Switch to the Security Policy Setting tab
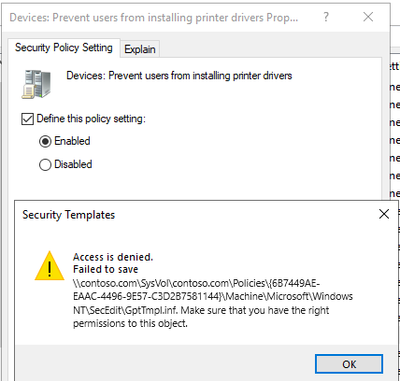The height and width of the screenshot is (381, 400). [x=64, y=48]
